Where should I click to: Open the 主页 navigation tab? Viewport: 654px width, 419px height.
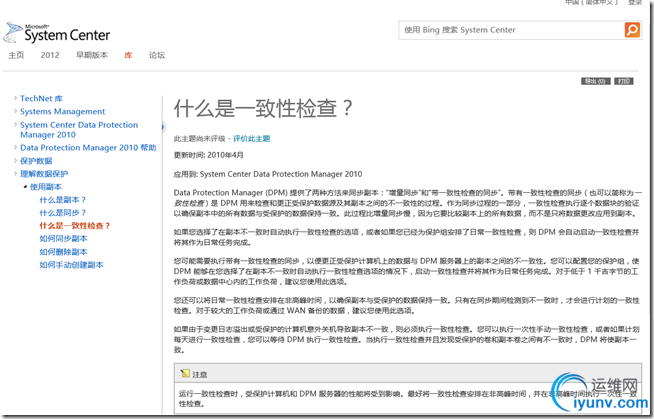pos(16,55)
